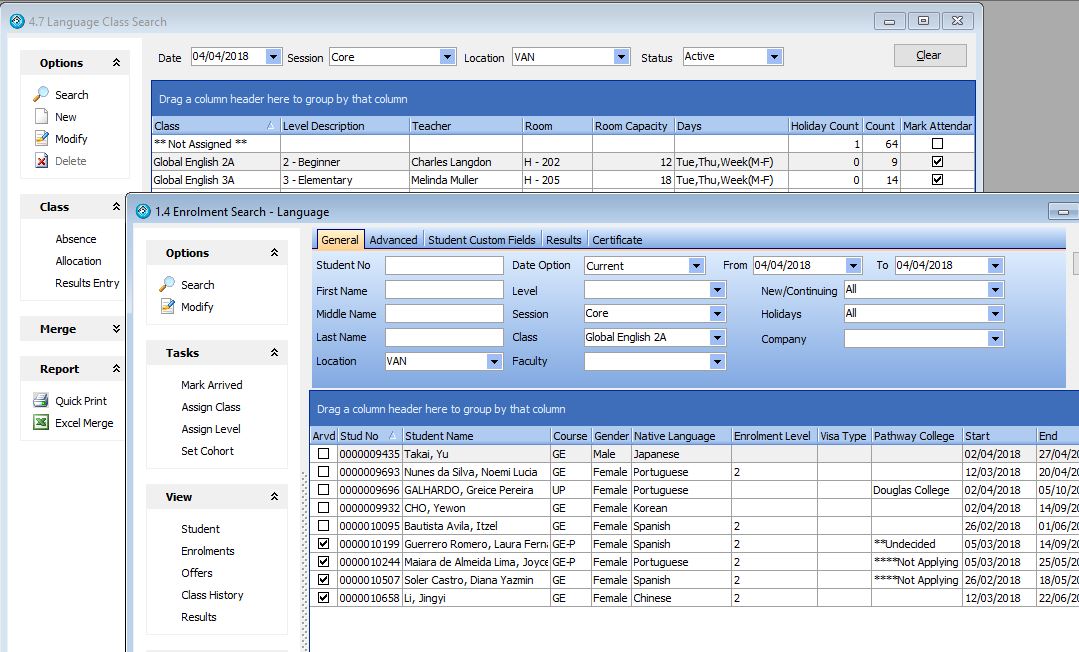Switch to the Advanced tab
Image resolution: width=1079 pixels, height=652 pixels.
click(393, 240)
